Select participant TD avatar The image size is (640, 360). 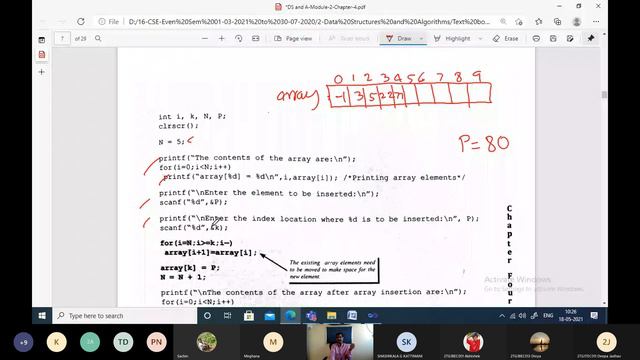(123, 342)
